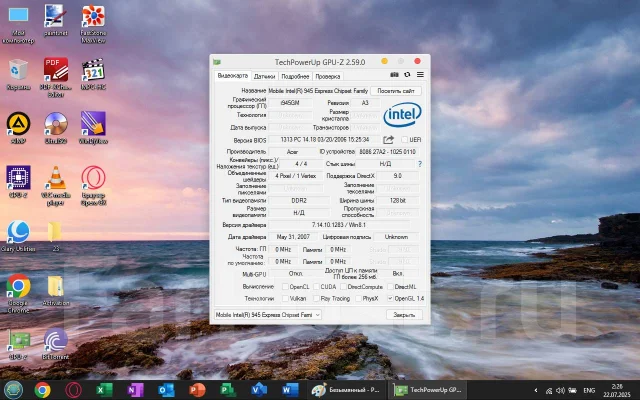Image resolution: width=640 pixels, height=400 pixels.
Task: Click the Chrome icon in the taskbar
Action: point(42,390)
